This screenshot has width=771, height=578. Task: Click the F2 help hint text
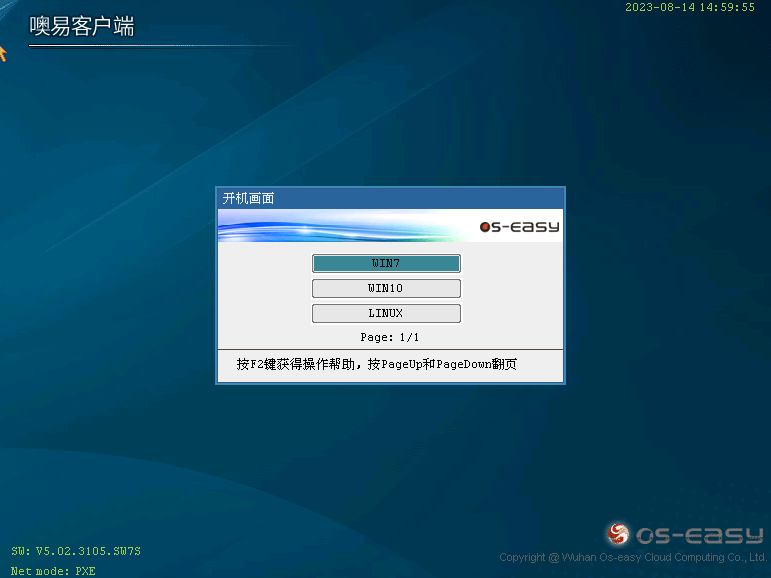298,365
